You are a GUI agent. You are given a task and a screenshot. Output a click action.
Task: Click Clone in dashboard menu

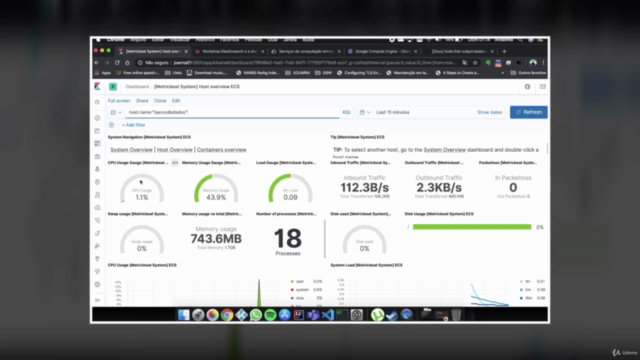160,101
